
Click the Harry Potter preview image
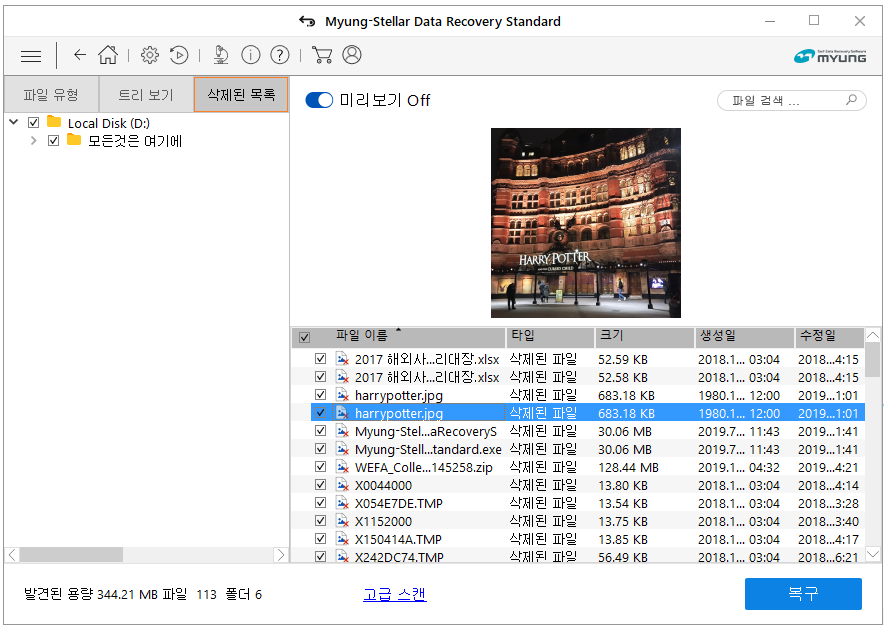[x=586, y=223]
